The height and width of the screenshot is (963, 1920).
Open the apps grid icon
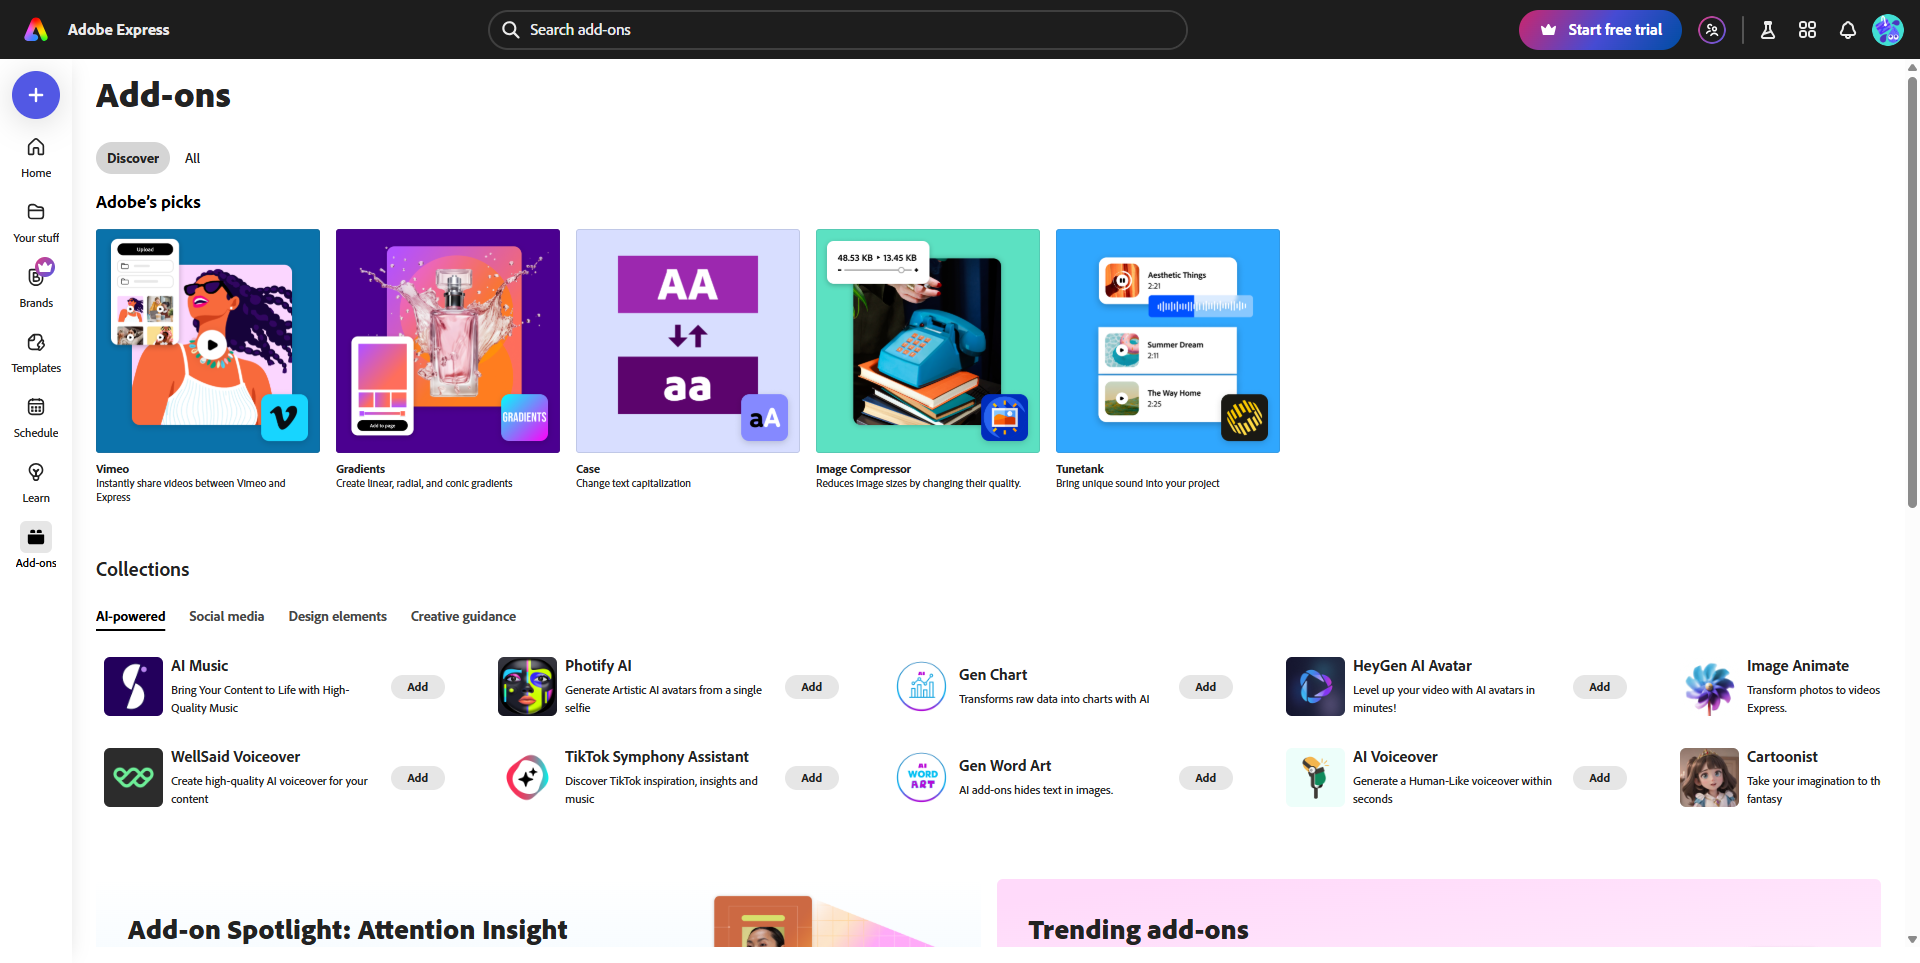coord(1807,30)
